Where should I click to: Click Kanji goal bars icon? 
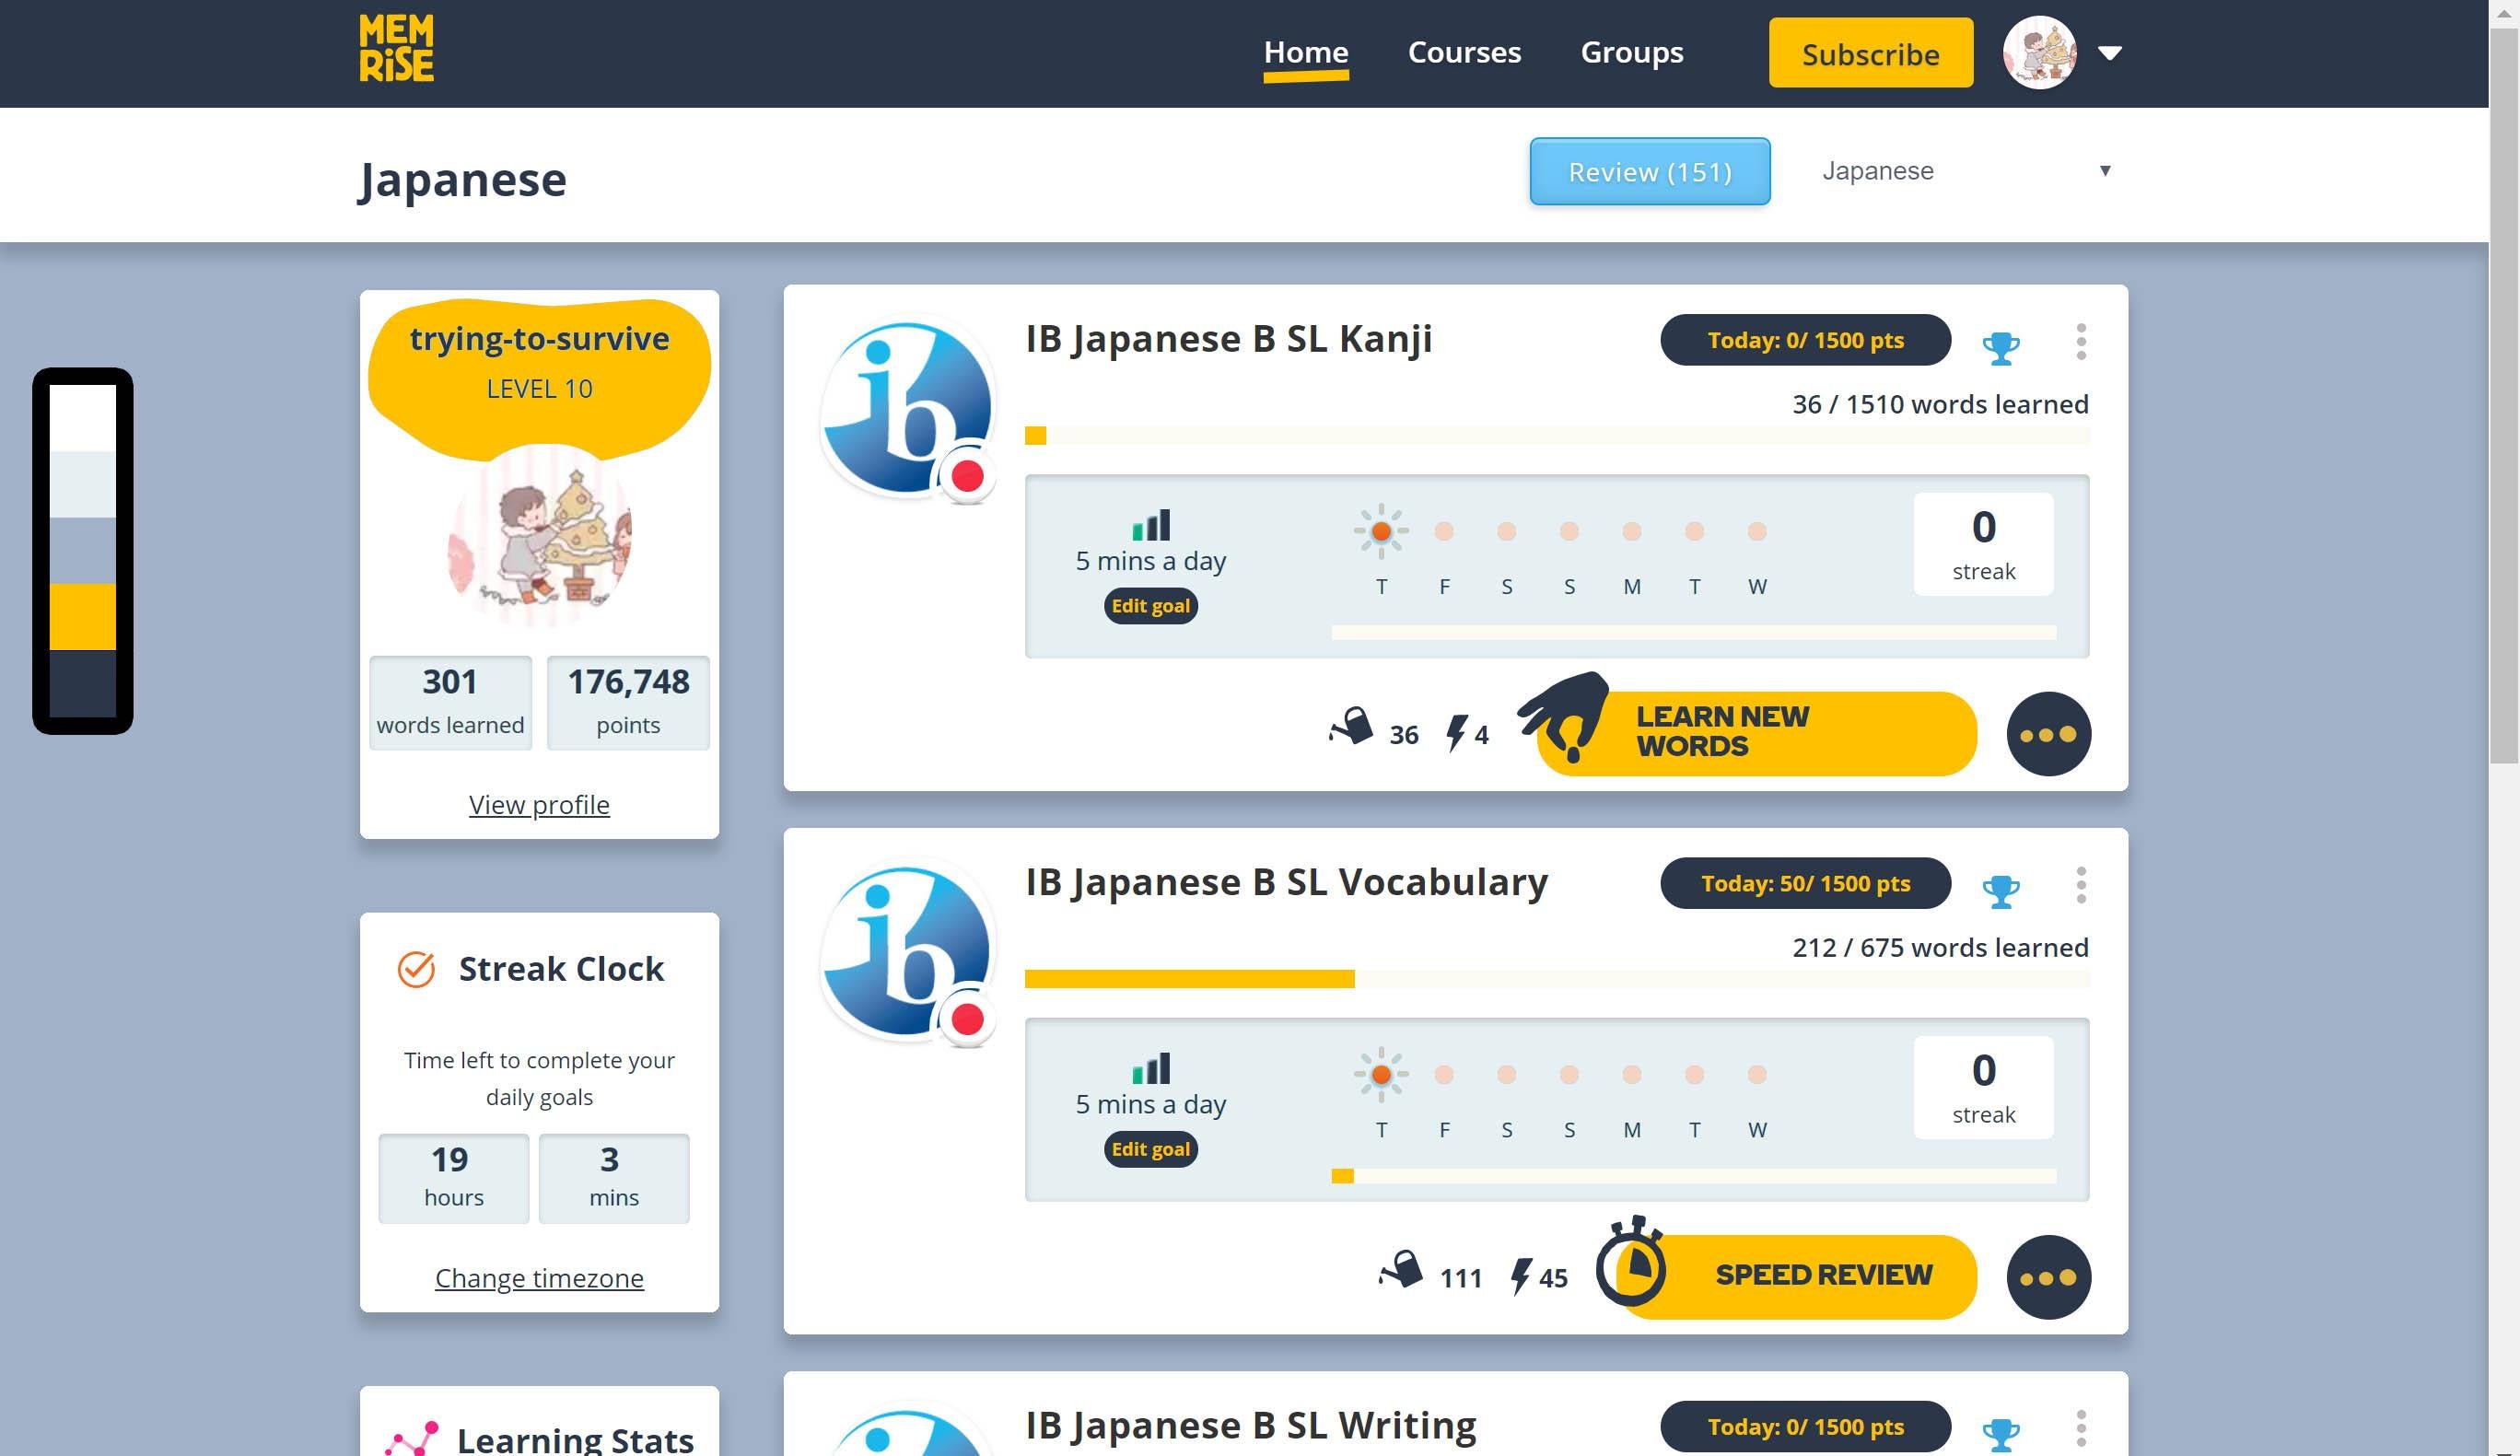pos(1150,524)
